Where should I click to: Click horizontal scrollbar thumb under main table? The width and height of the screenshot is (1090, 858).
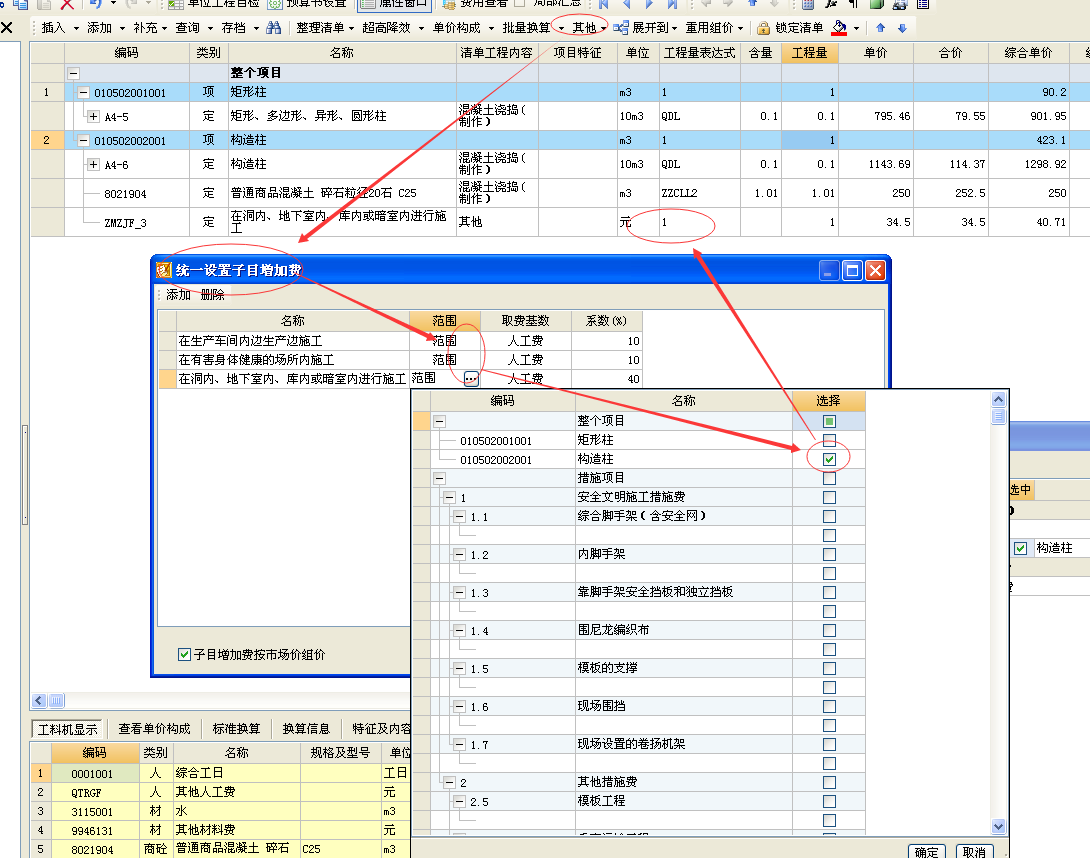[x=57, y=701]
